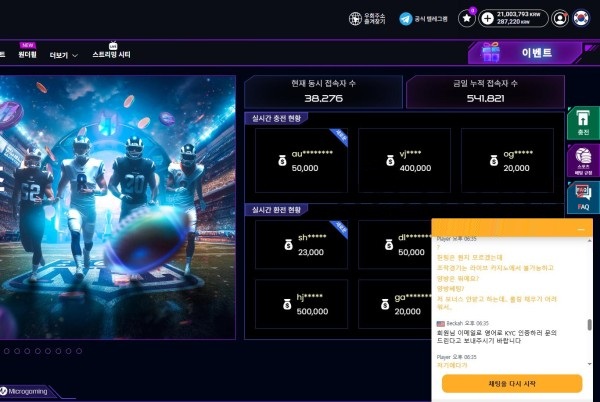Open the 충전 deposit side icon

point(583,124)
